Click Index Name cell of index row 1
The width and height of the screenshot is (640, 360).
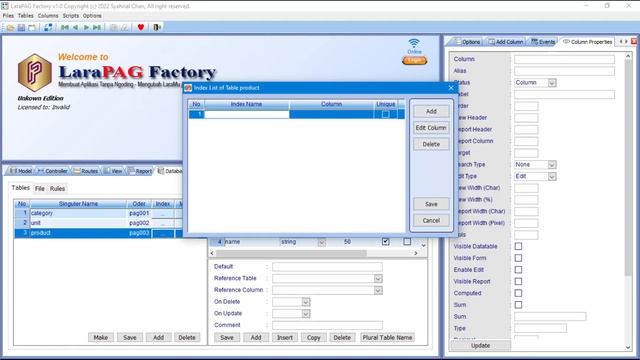pos(247,115)
